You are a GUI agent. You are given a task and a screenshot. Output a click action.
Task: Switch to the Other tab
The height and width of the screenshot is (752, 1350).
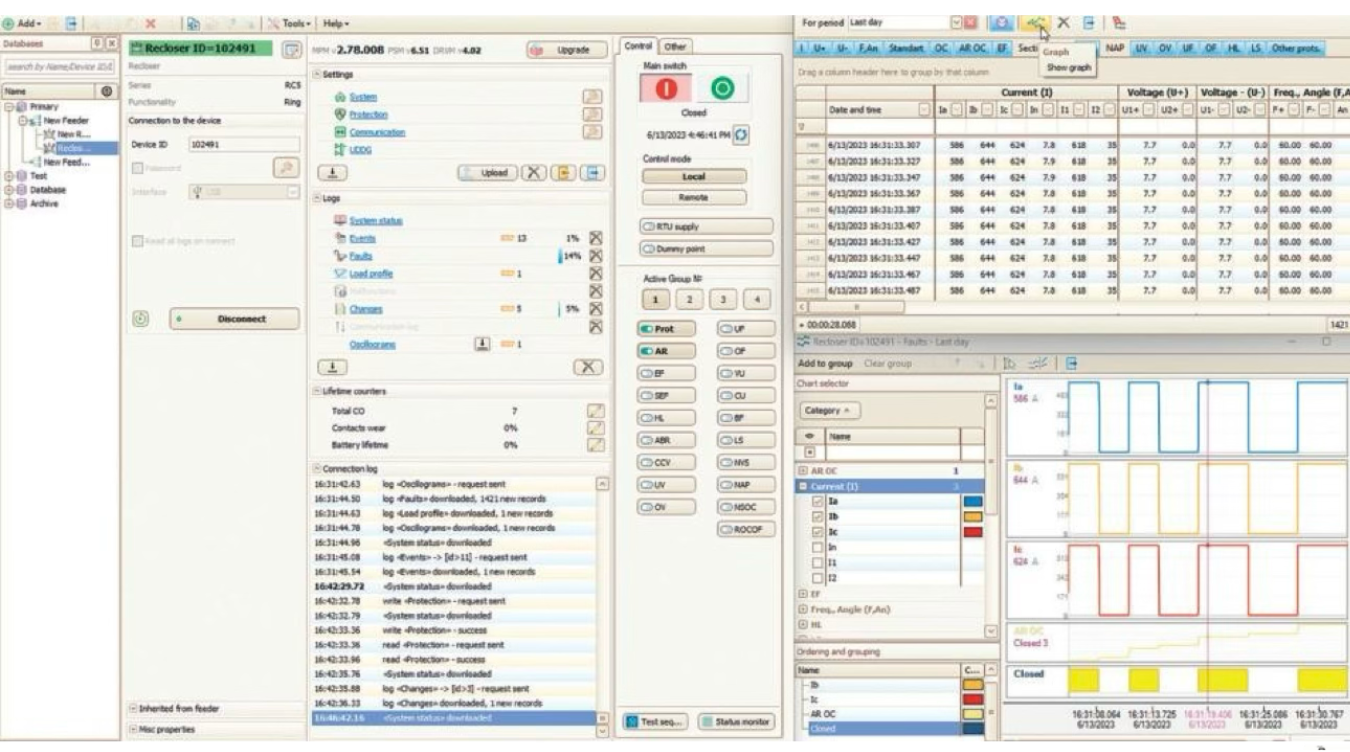677,46
